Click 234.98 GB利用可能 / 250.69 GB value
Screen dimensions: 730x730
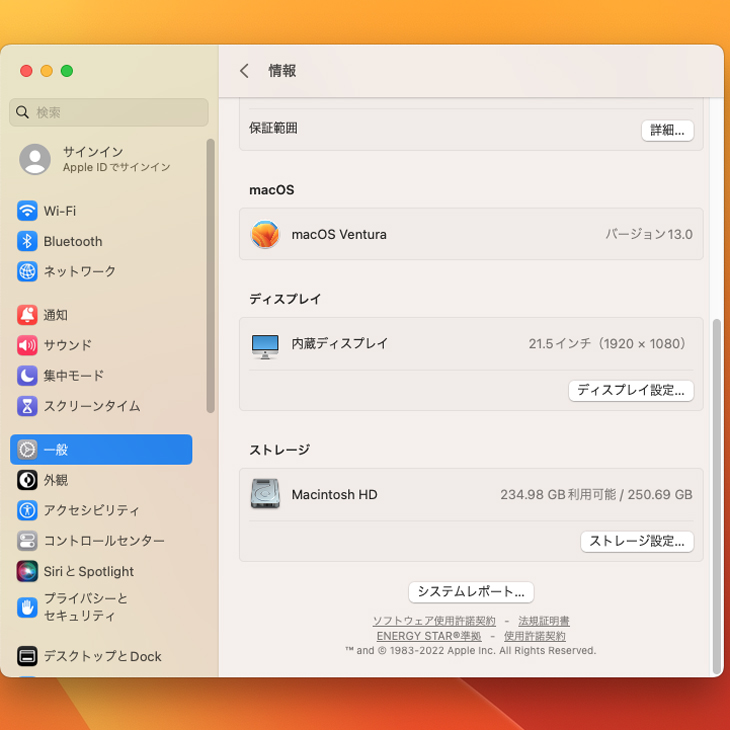pyautogui.click(x=596, y=494)
